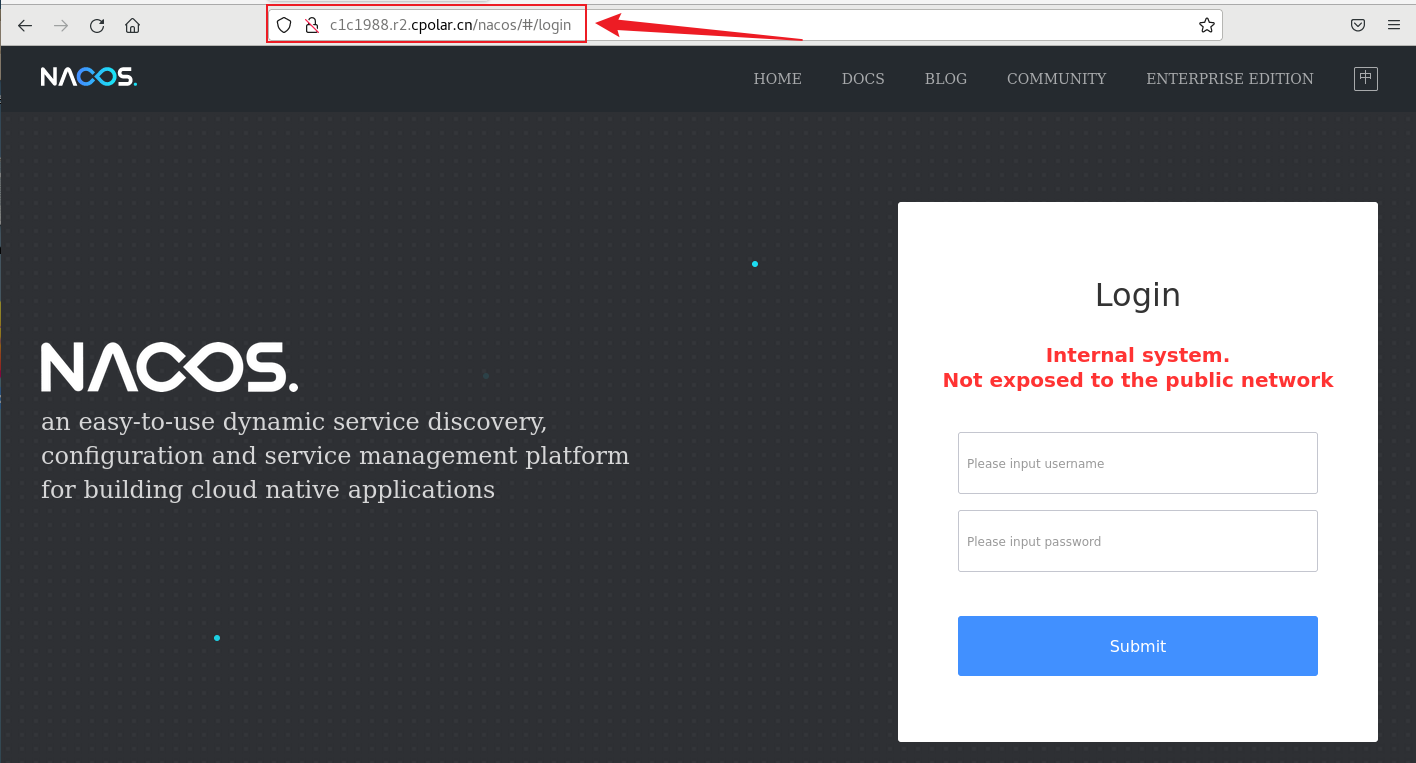Click the insecure connection padlock icon

tap(311, 26)
